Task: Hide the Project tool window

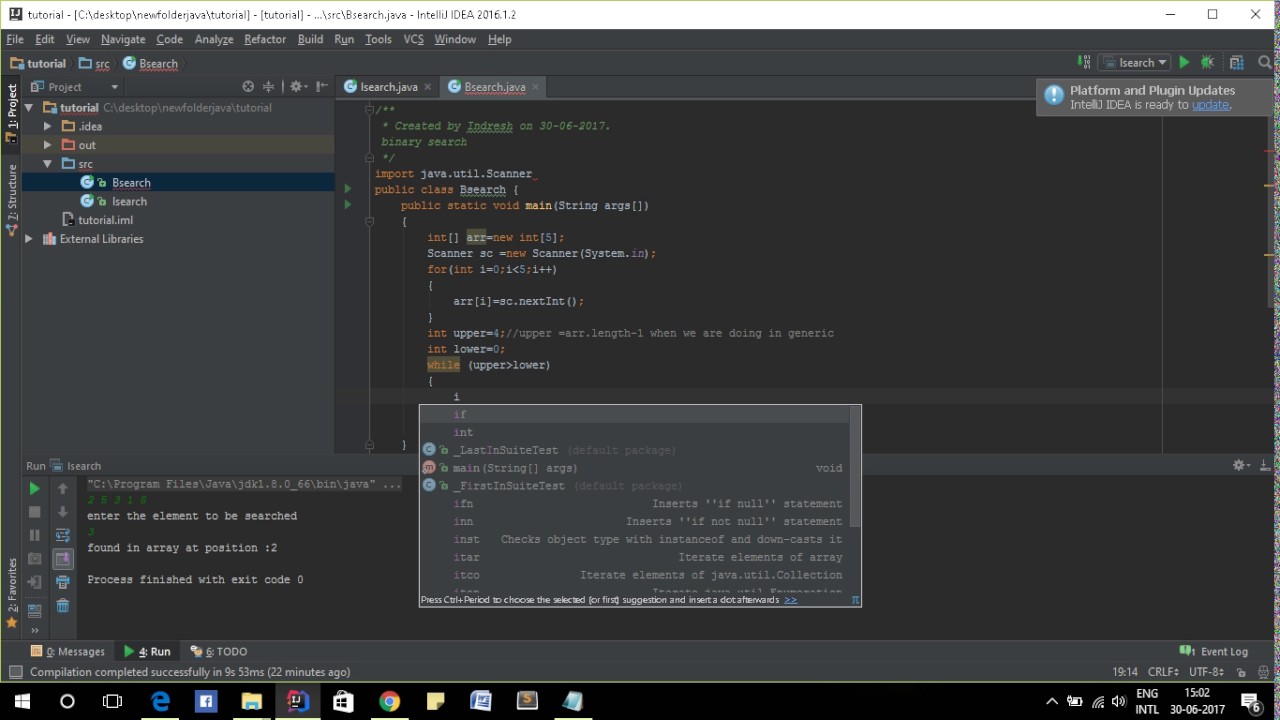Action: [x=322, y=87]
